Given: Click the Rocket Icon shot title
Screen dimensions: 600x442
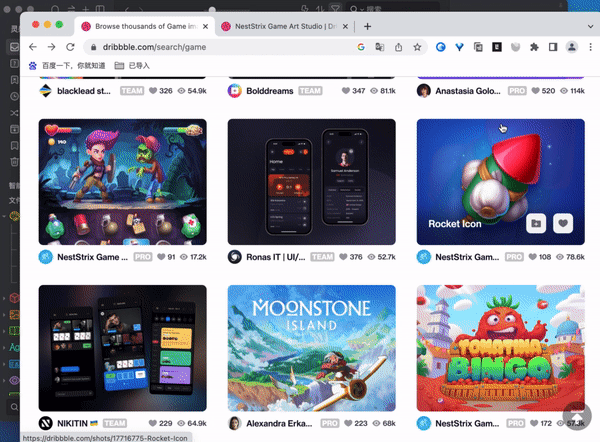Looking at the screenshot, I should coord(455,224).
